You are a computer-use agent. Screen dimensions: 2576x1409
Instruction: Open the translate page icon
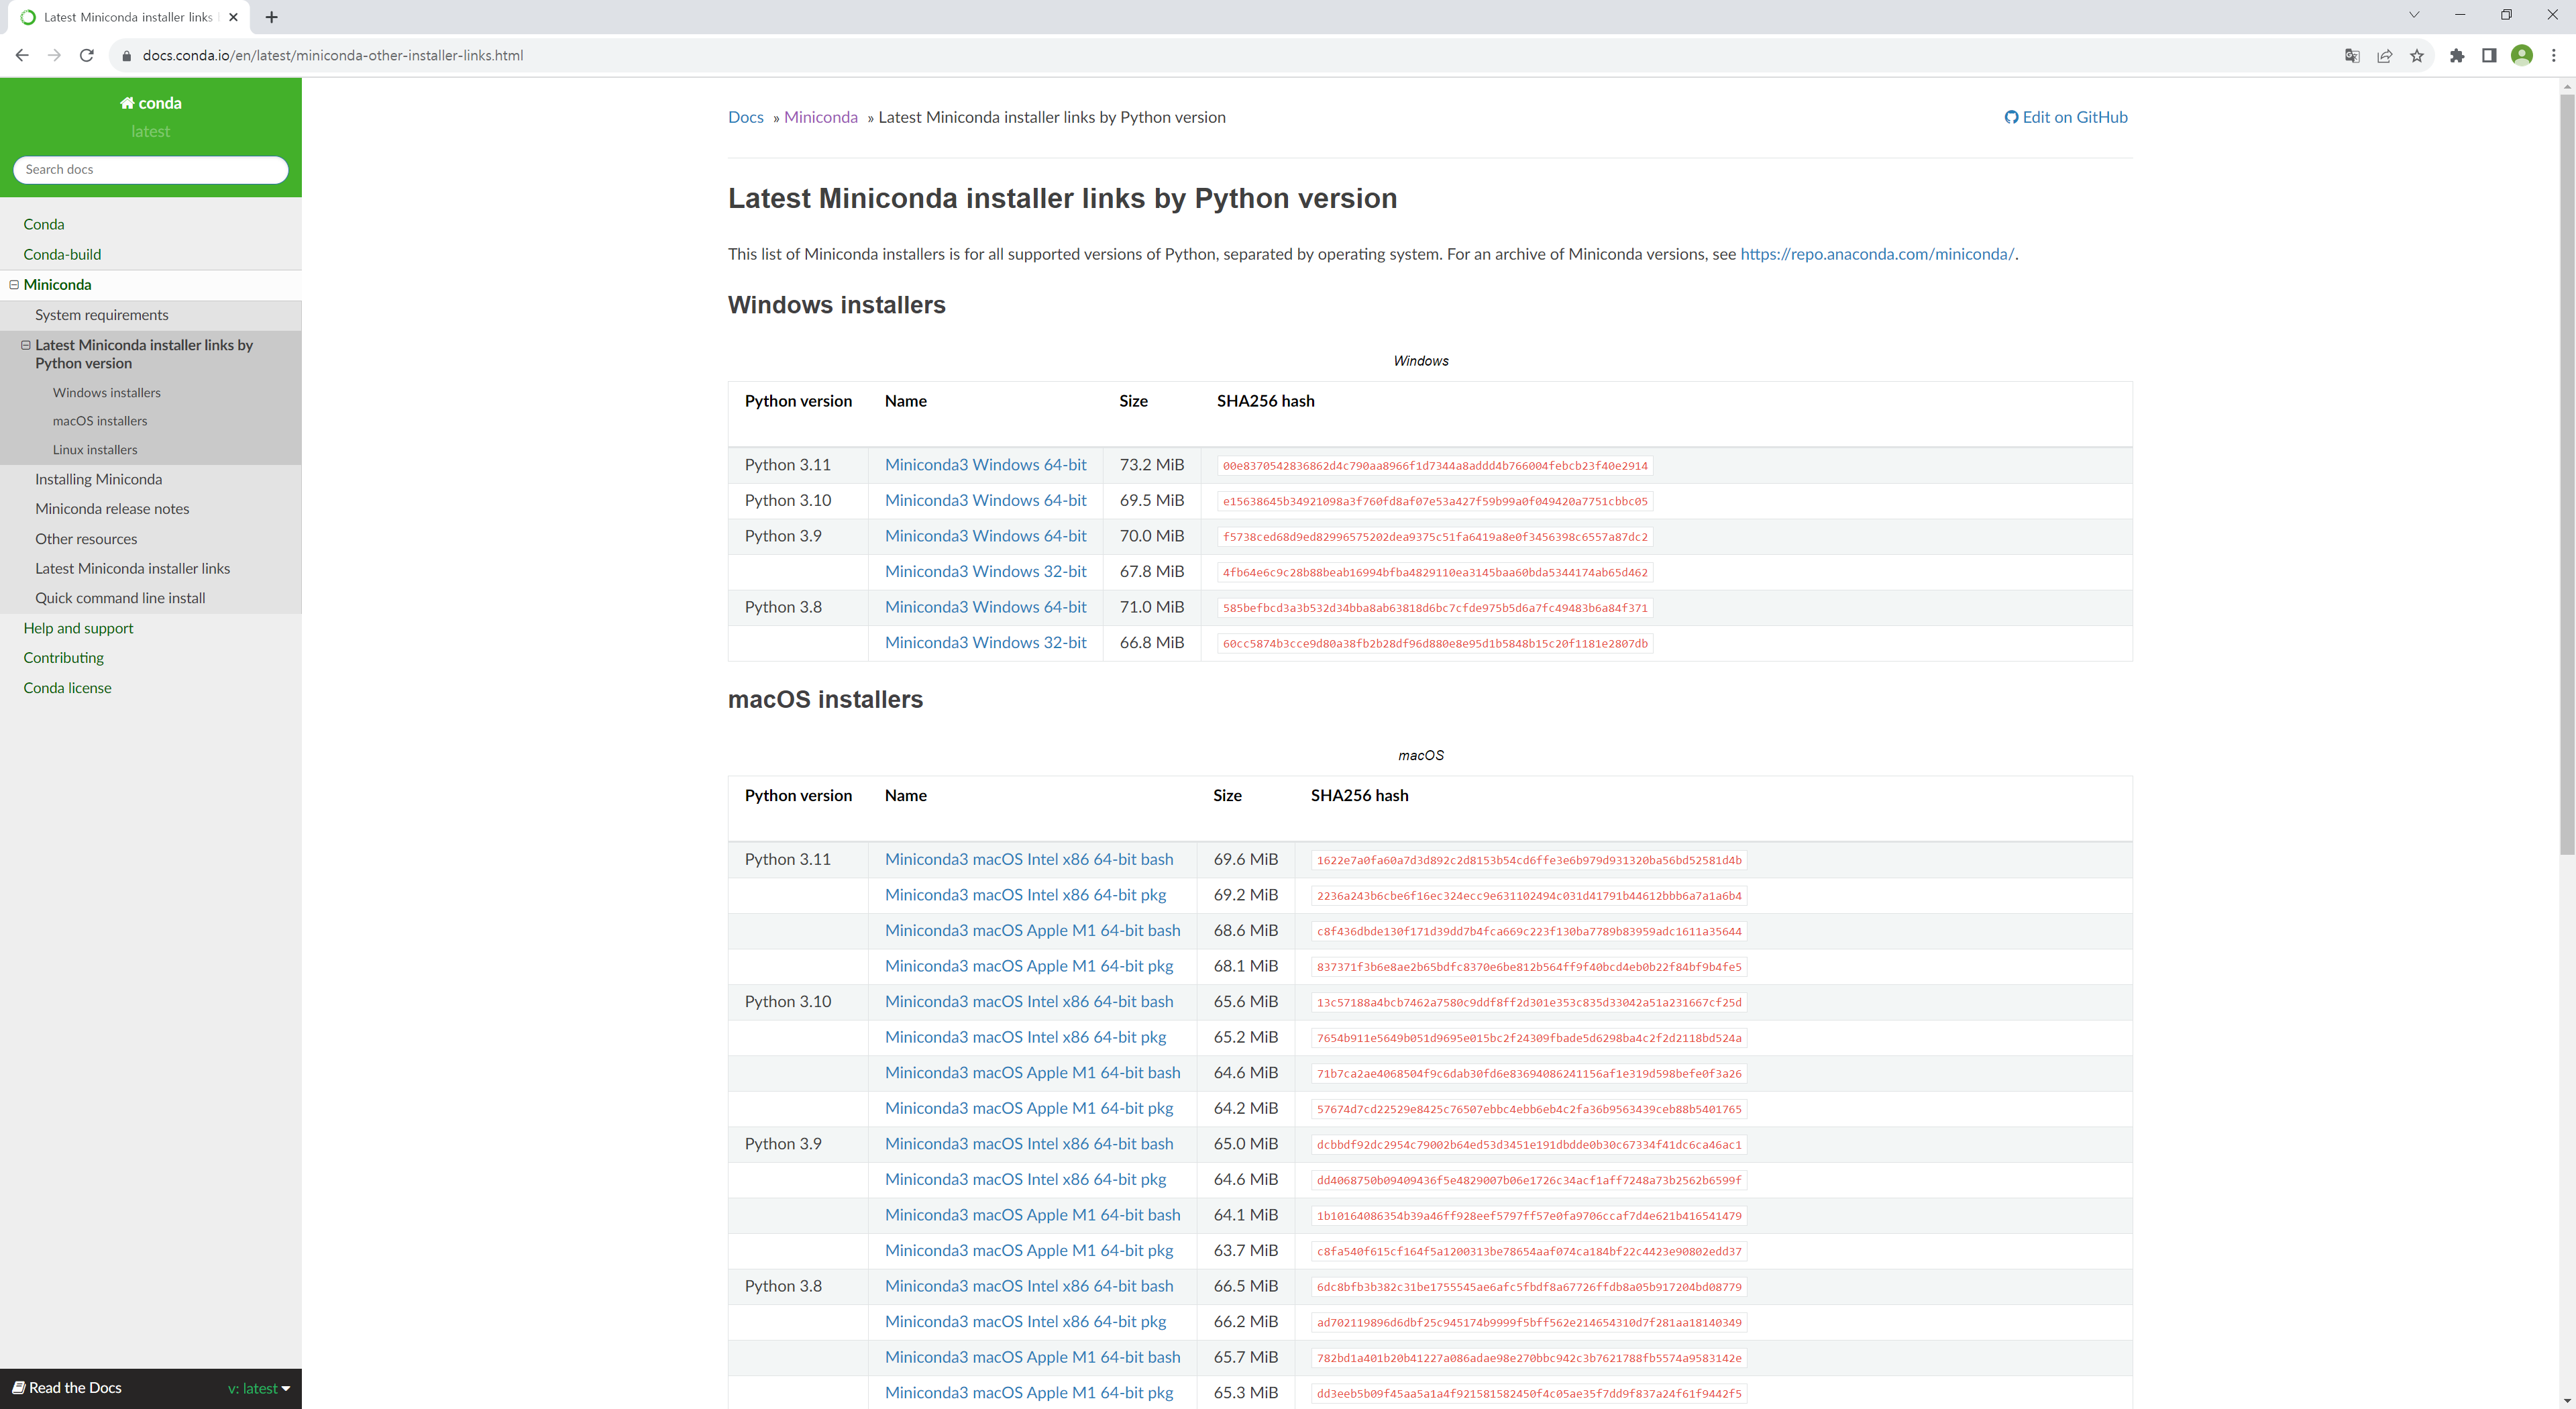(x=2352, y=56)
